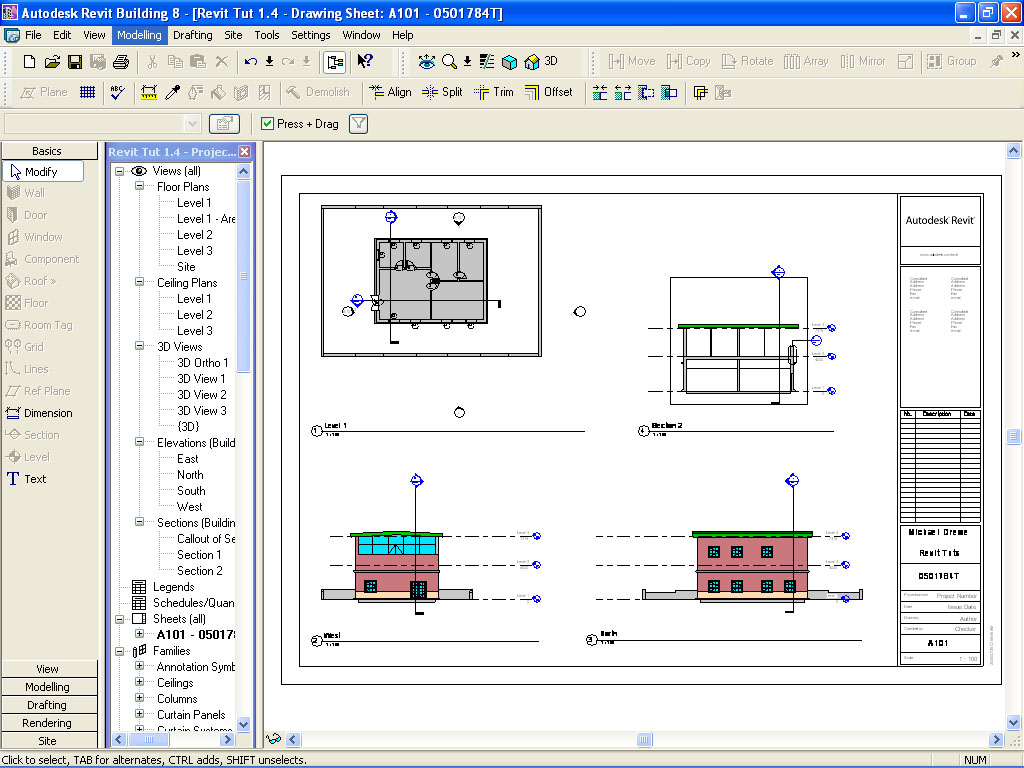Viewport: 1024px width, 768px height.
Task: Open the File menu
Action: point(33,35)
